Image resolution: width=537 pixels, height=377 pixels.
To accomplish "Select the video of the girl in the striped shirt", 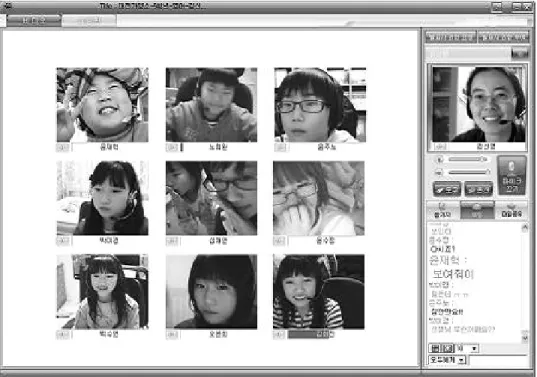I will (319, 291).
